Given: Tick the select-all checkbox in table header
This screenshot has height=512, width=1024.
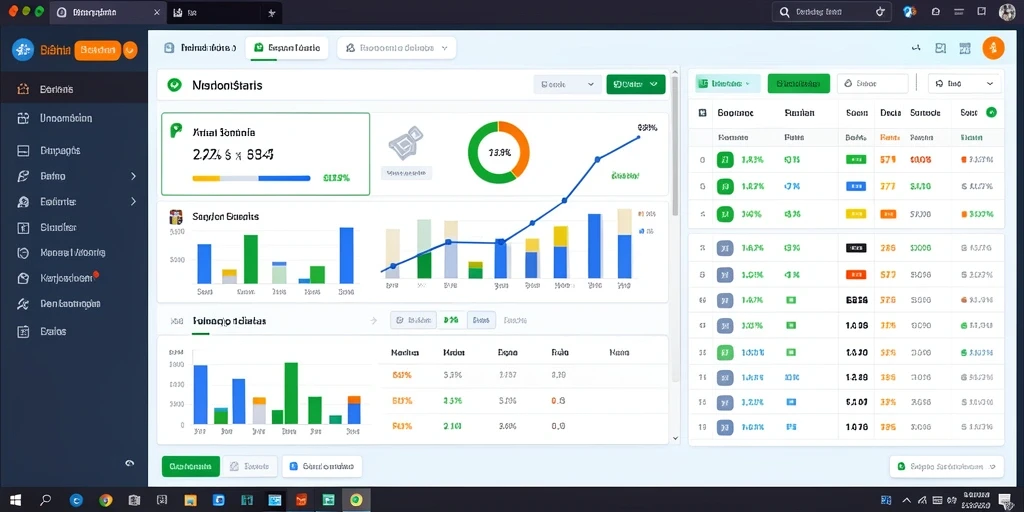Looking at the screenshot, I should click(703, 112).
